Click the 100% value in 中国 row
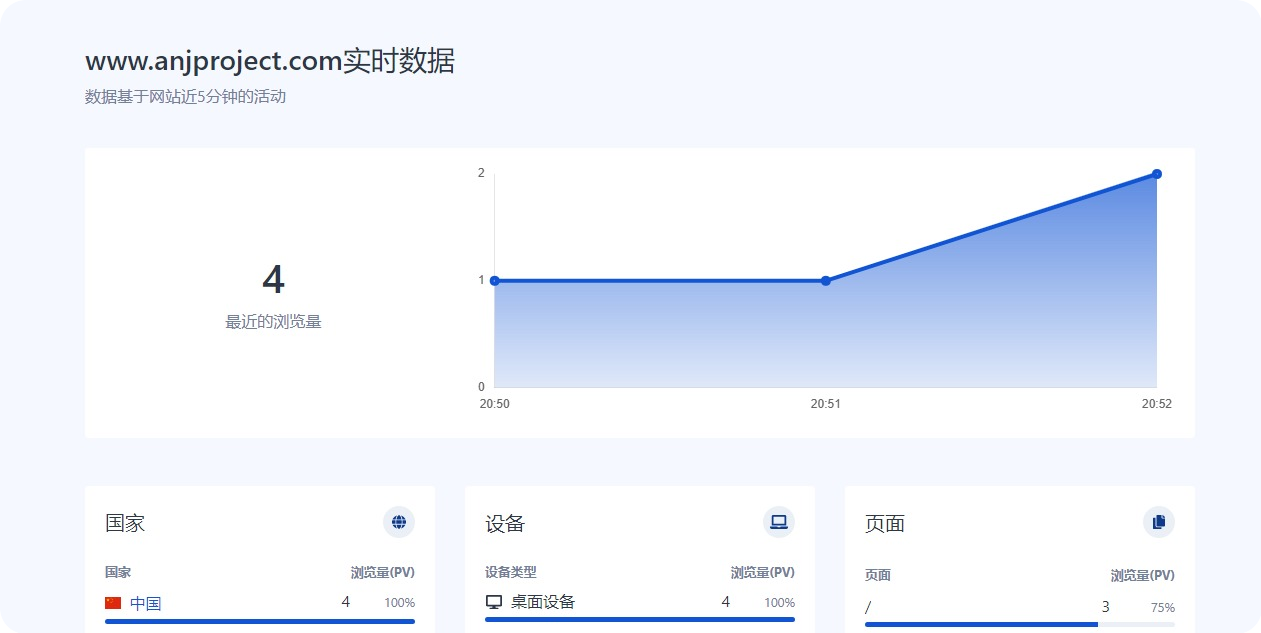This screenshot has height=633, width=1261. tap(399, 603)
